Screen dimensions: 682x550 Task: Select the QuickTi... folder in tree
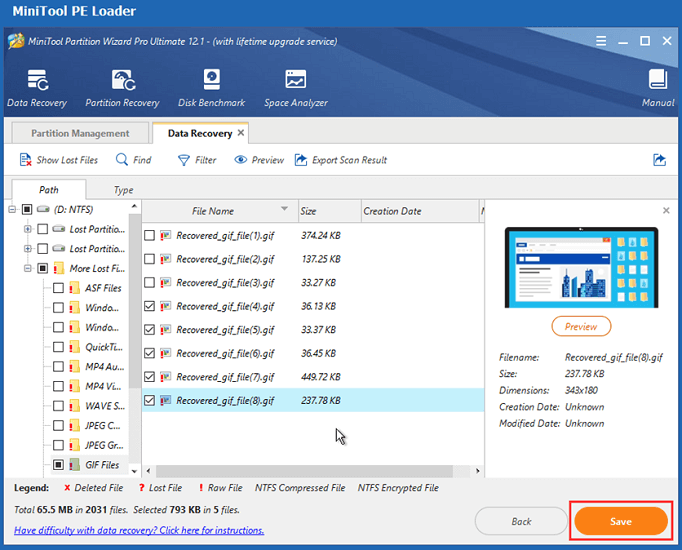pos(104,347)
